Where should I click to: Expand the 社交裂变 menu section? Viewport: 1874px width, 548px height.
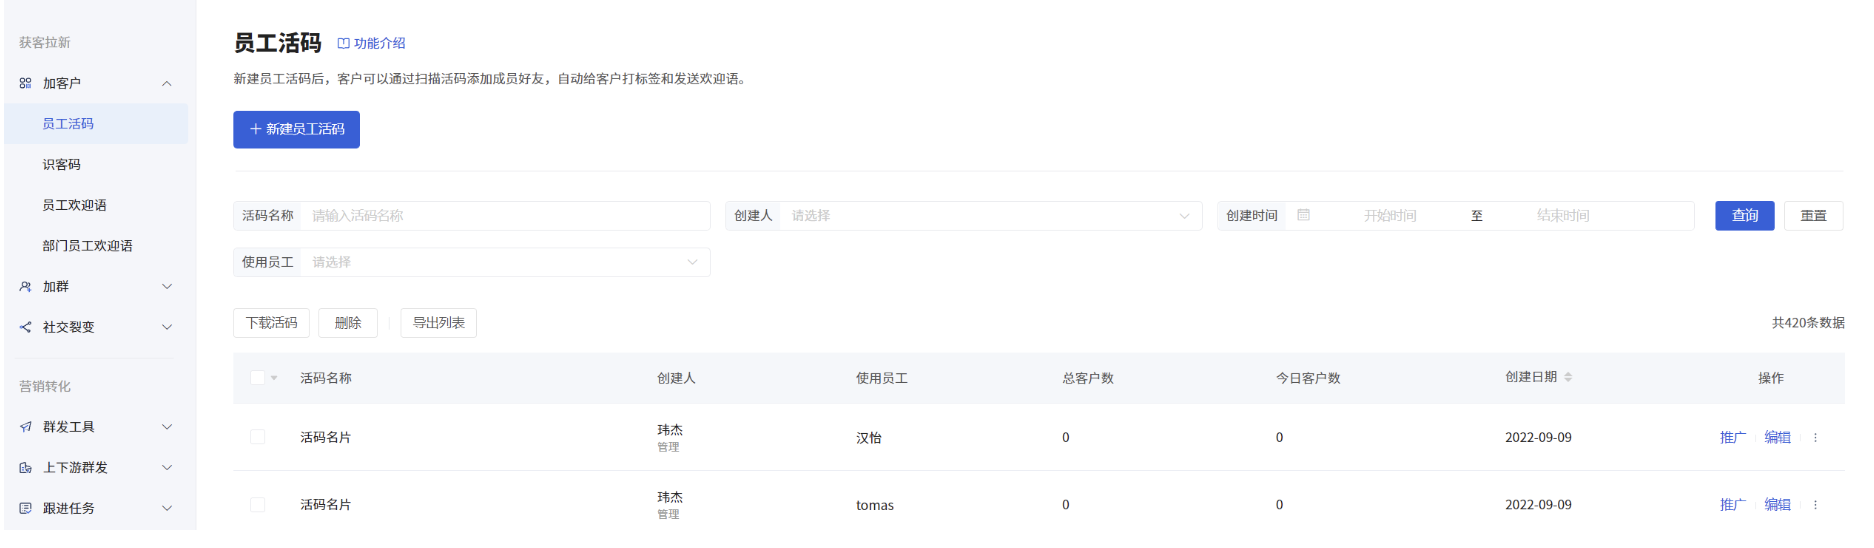point(167,327)
